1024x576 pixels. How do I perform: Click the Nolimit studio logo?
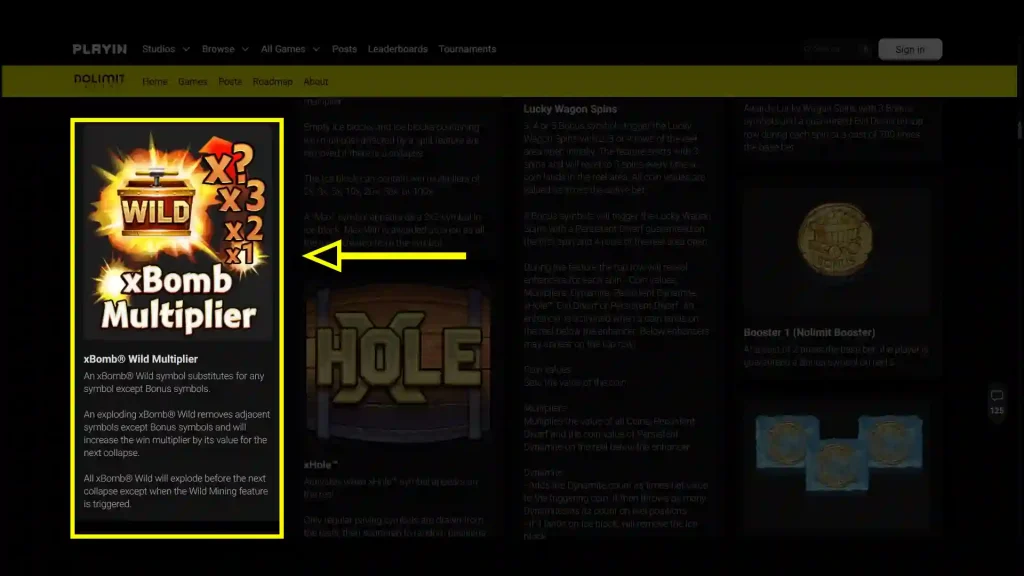coord(99,80)
